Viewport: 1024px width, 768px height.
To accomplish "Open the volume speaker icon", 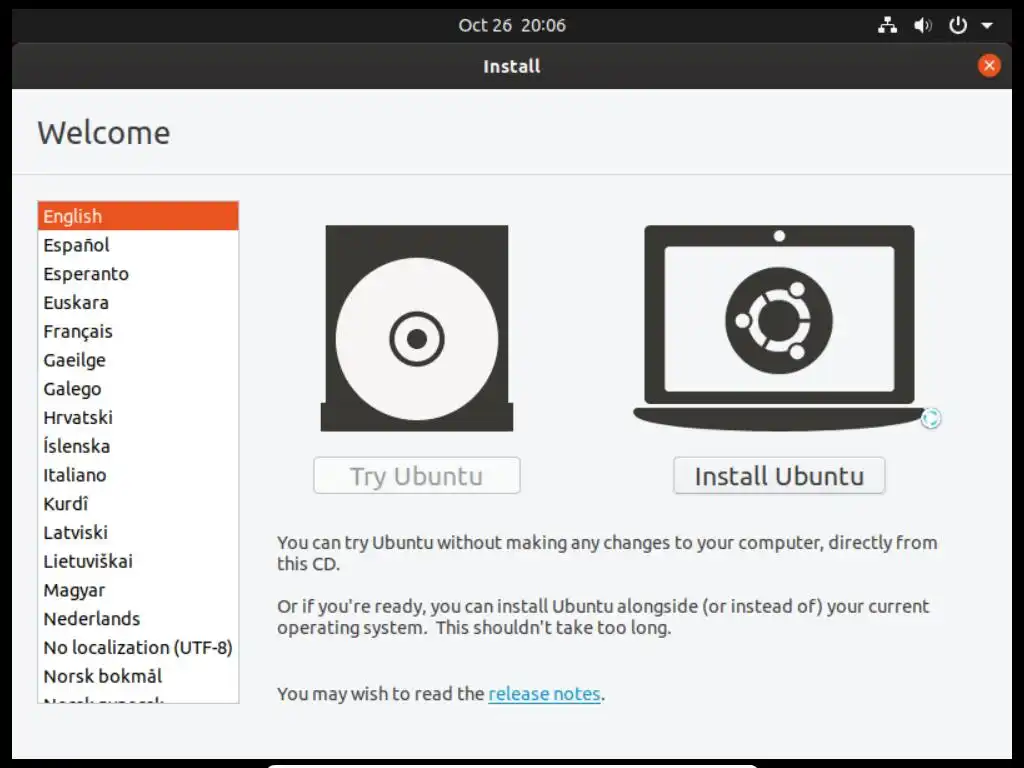I will [x=923, y=25].
